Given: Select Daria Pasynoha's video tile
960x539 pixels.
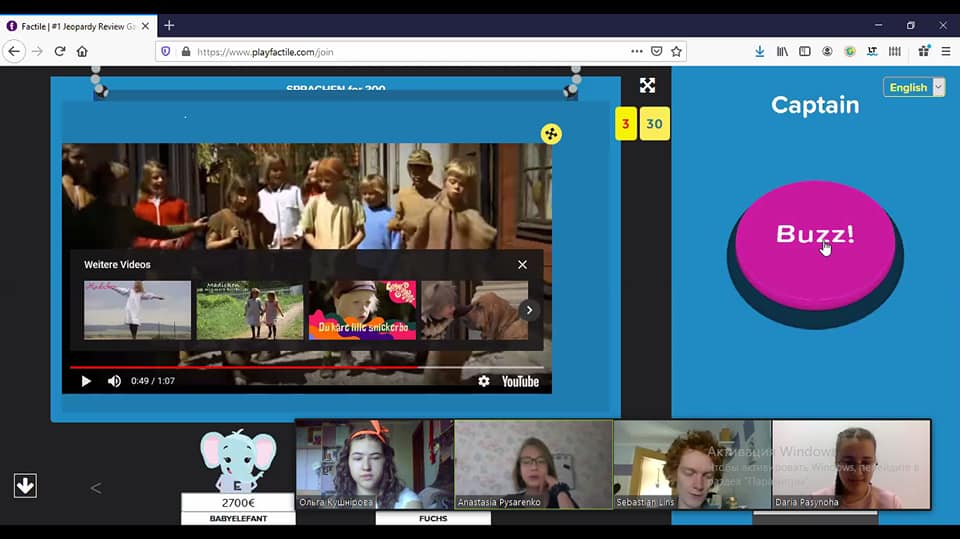Looking at the screenshot, I should click(852, 464).
